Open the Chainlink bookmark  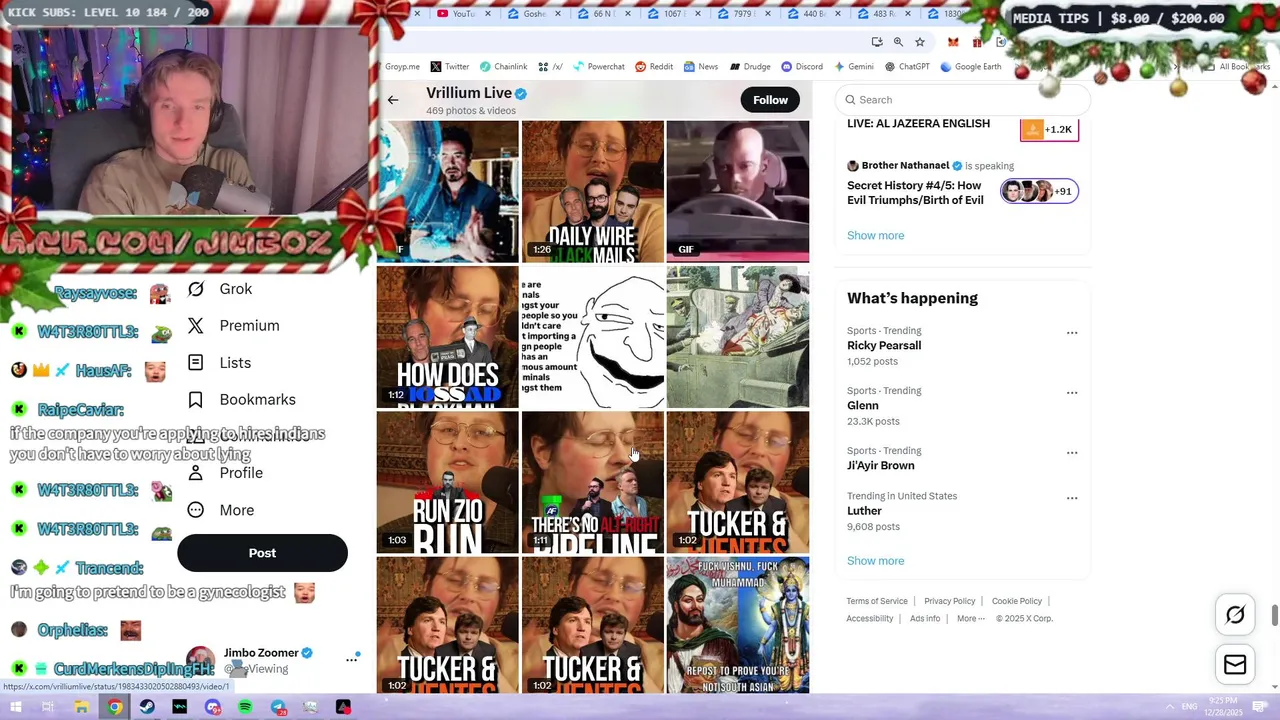click(x=503, y=67)
